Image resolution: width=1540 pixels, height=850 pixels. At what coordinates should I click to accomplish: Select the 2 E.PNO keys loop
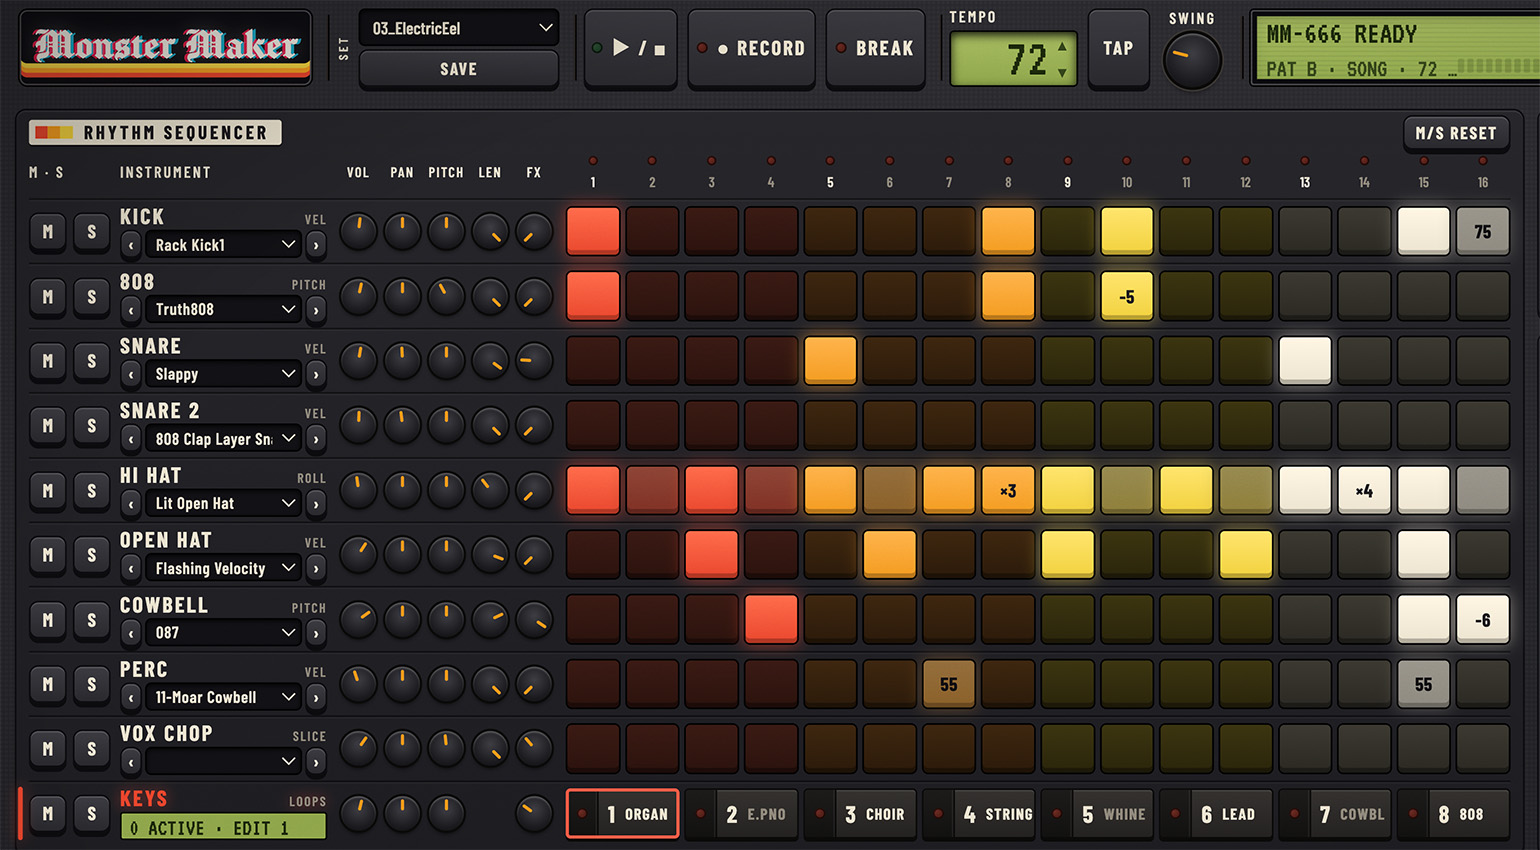tap(742, 814)
